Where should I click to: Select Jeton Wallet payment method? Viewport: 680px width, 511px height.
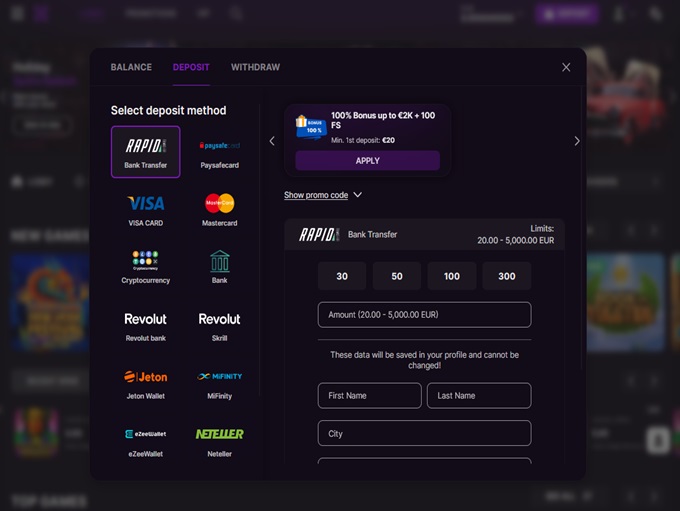click(146, 383)
